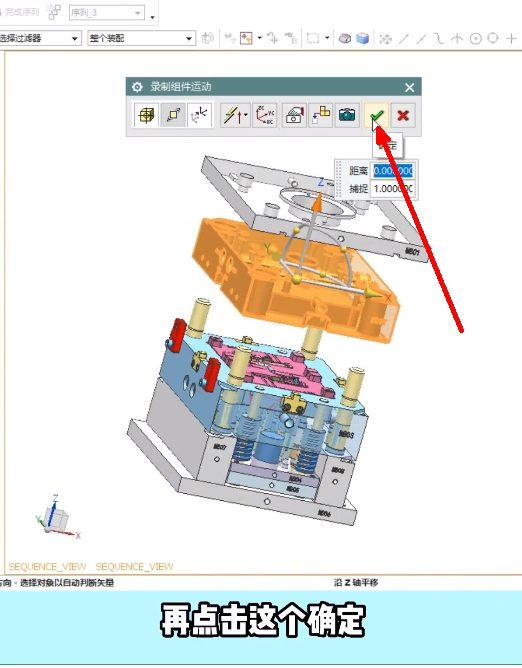Click the rectangle selection mode icon
This screenshot has width=522, height=668.
pos(313,38)
